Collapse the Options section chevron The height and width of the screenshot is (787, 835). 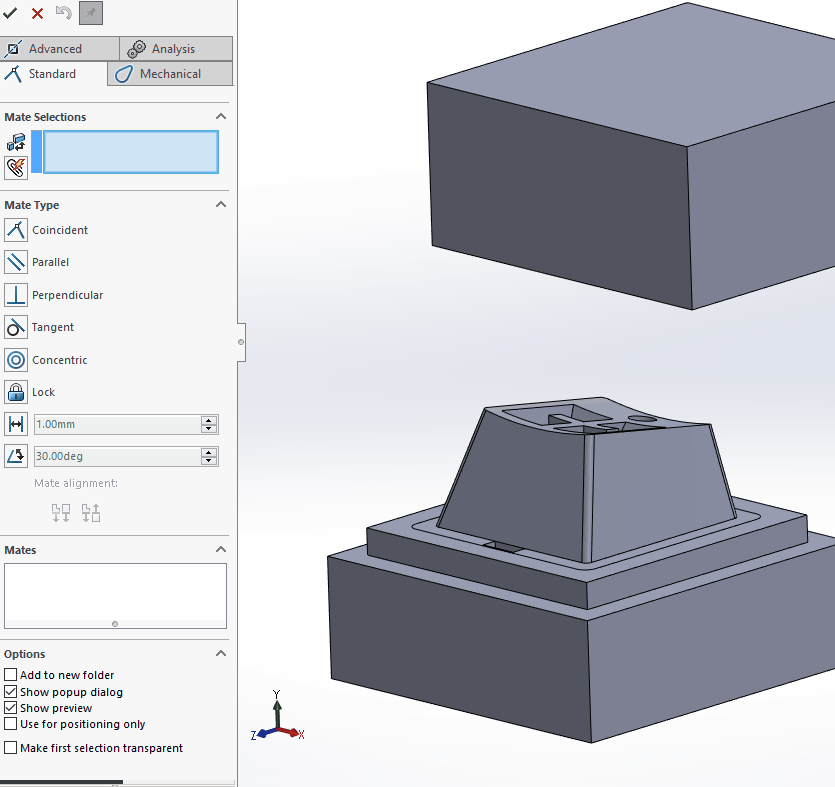tap(221, 654)
